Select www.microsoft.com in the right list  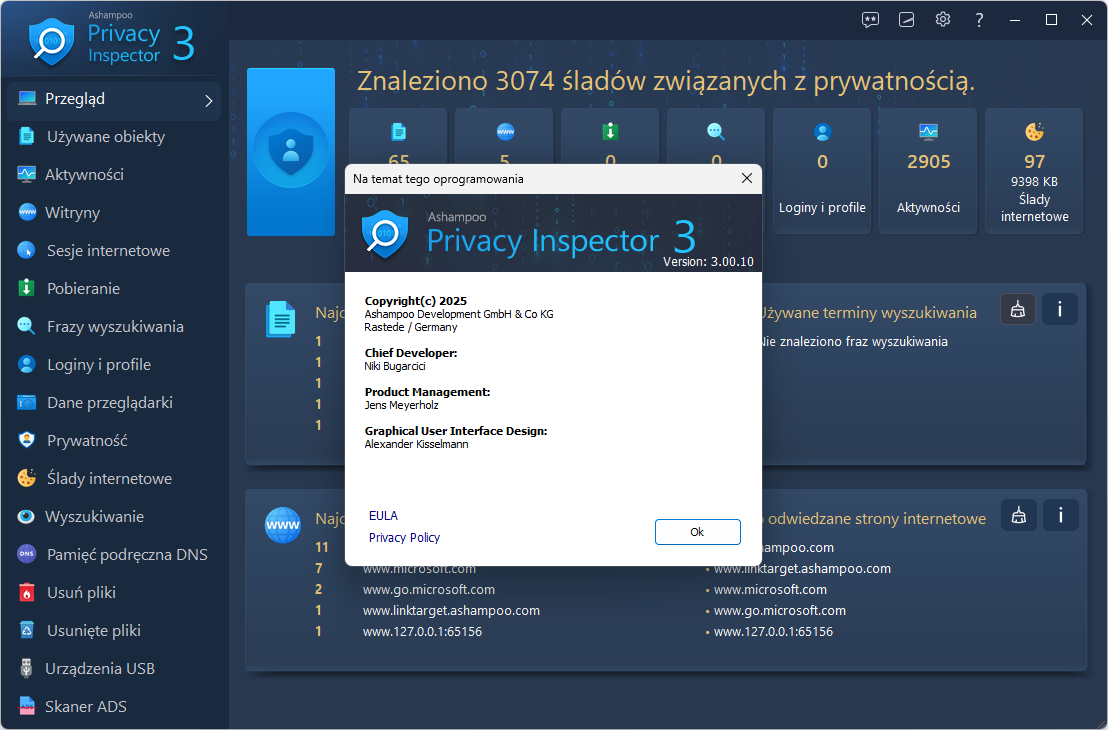point(770,589)
